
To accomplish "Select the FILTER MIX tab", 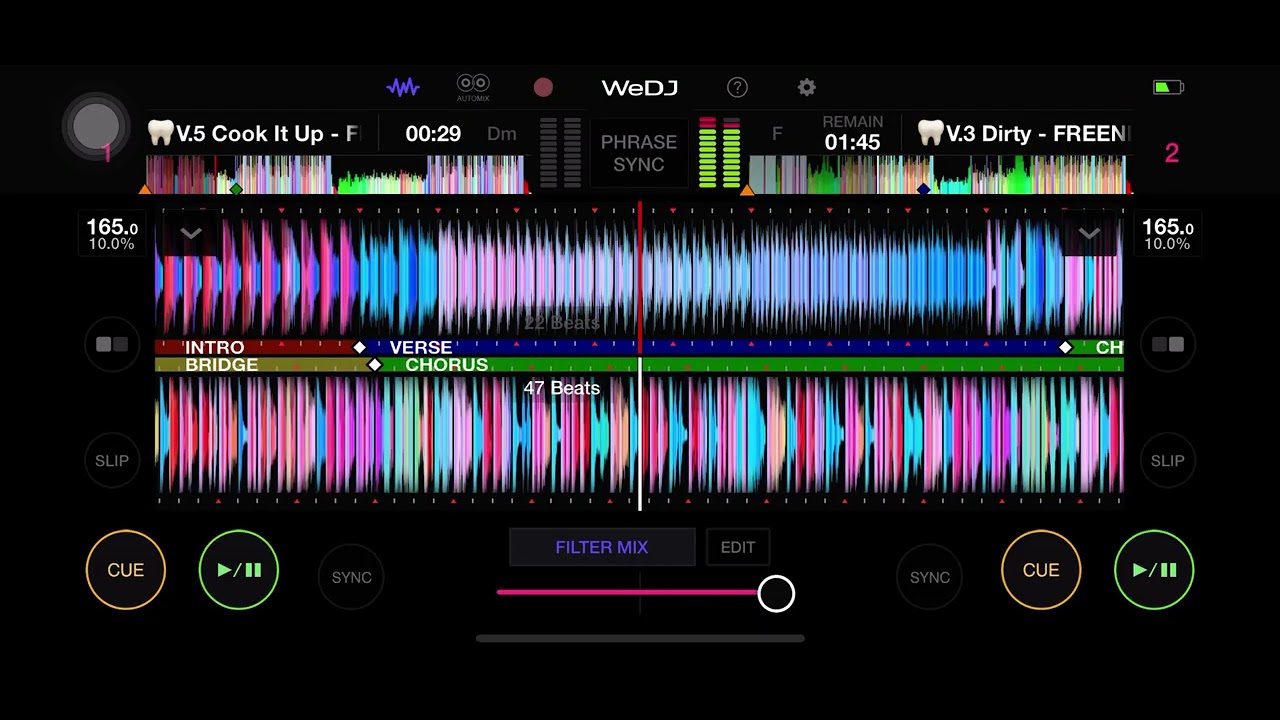I will click(602, 547).
